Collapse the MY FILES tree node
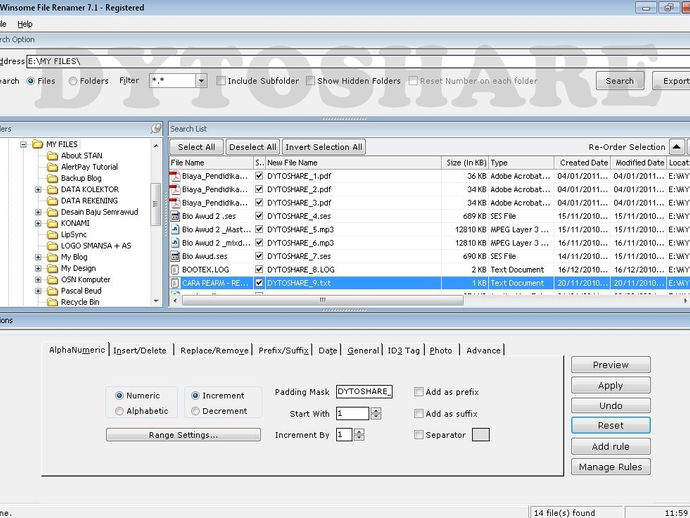Viewport: 690px width, 518px height. [x=23, y=144]
